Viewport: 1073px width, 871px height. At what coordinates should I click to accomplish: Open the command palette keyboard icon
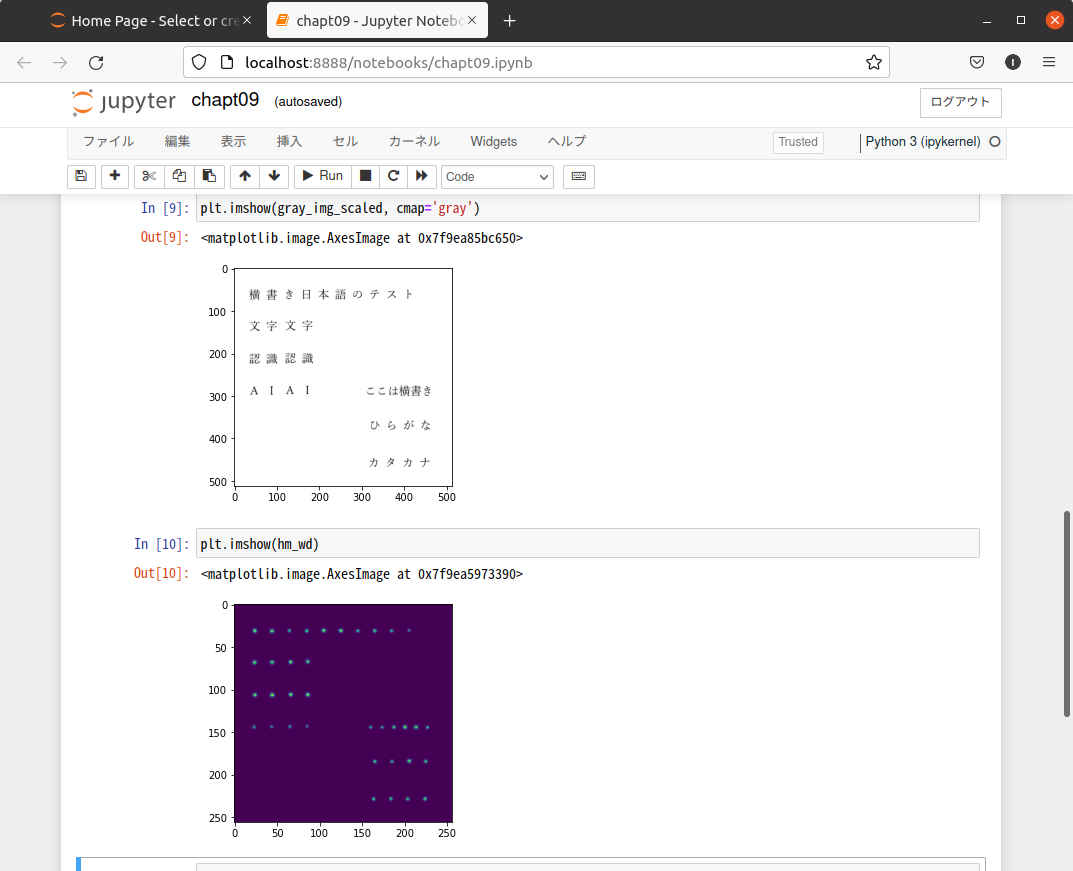click(578, 176)
